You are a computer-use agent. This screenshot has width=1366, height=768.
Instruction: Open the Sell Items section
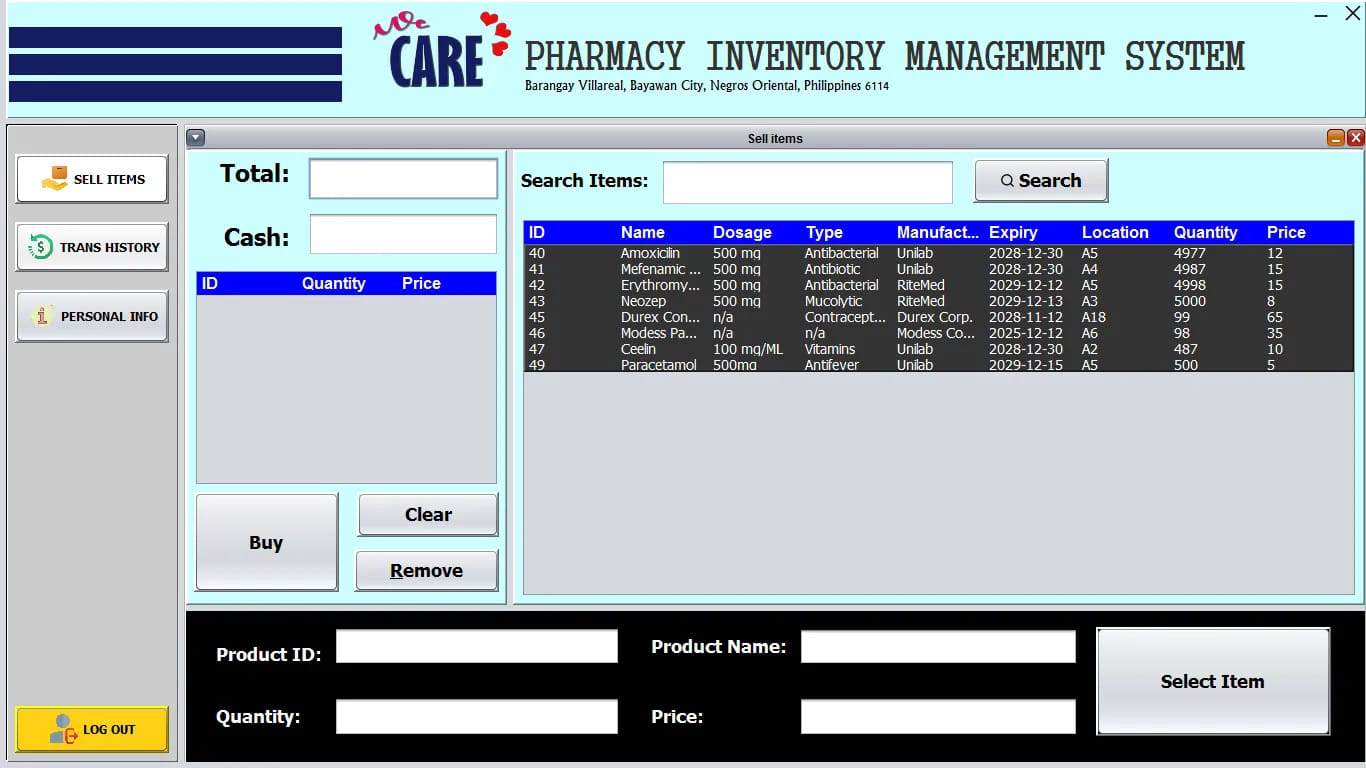tap(92, 179)
